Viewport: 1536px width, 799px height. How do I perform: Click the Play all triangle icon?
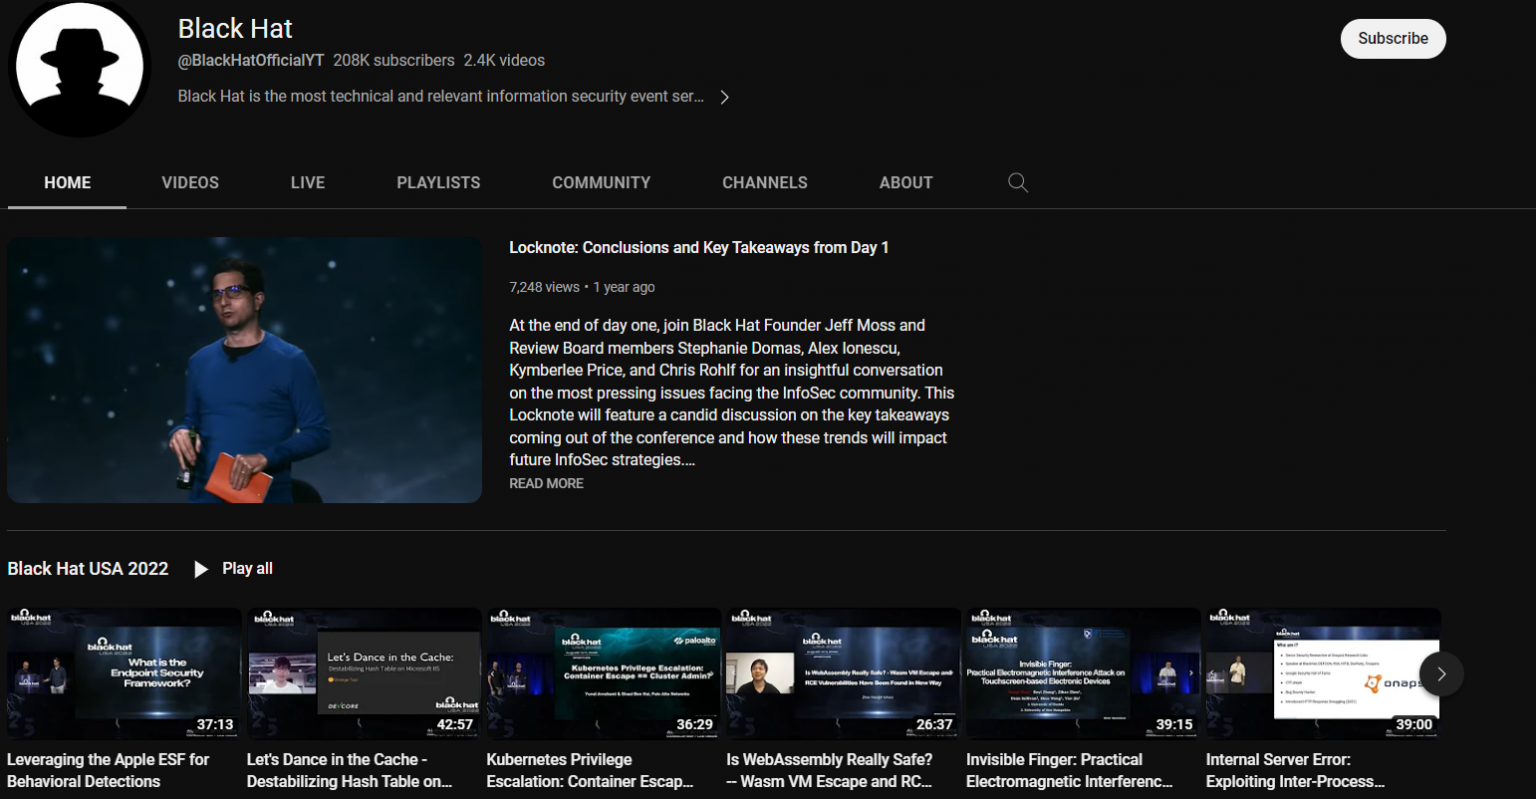tap(200, 568)
